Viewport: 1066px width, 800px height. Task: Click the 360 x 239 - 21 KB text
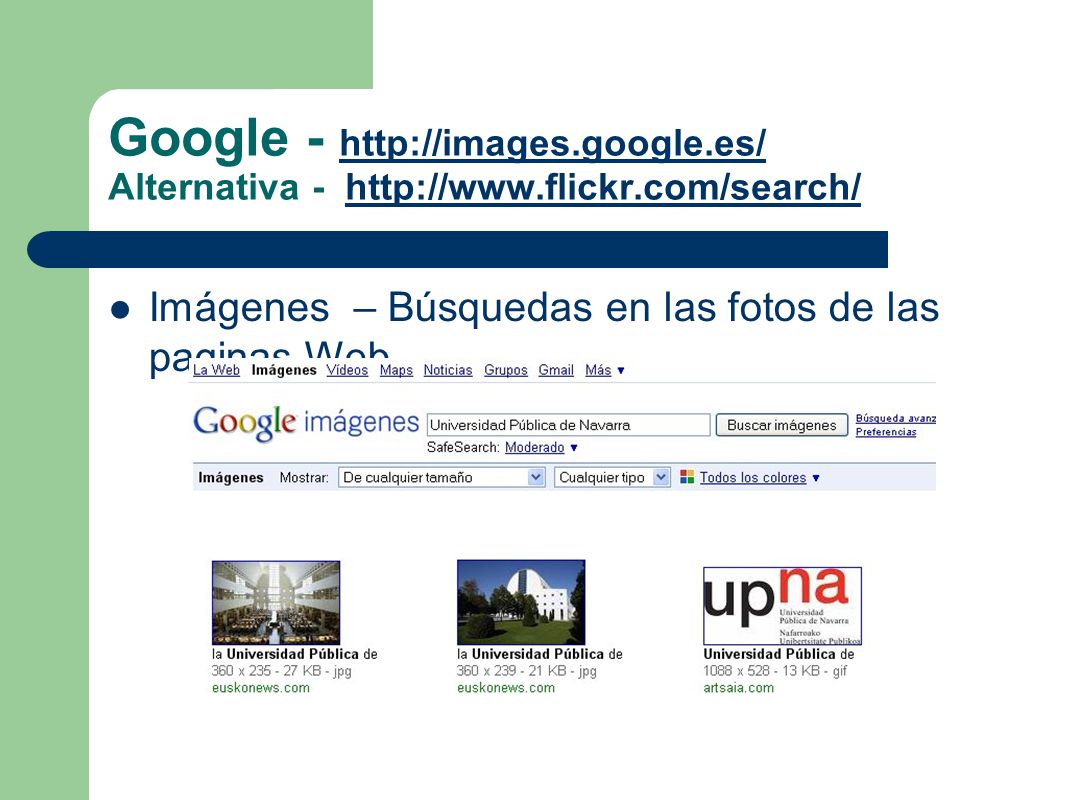point(527,671)
